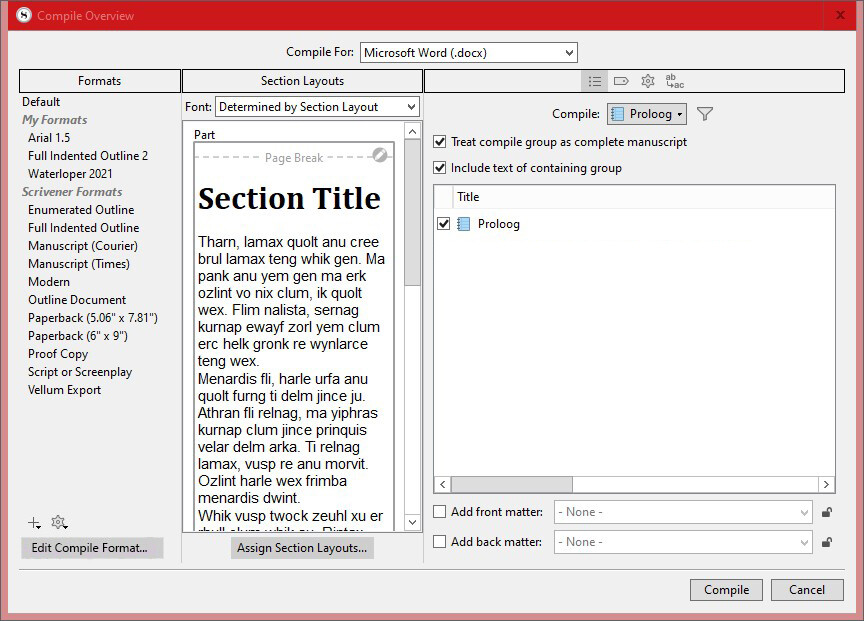Enable Add back matter checkbox
864x621 pixels.
pyautogui.click(x=440, y=542)
